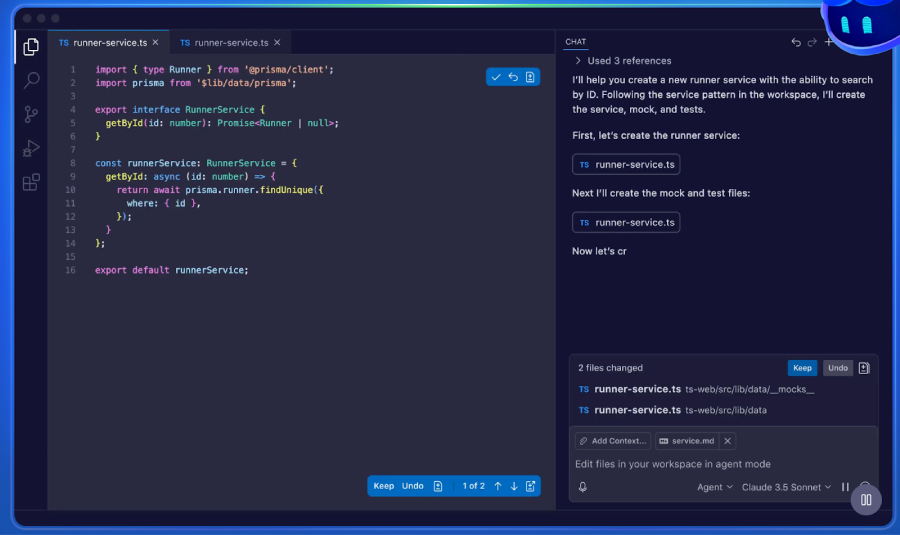Click the import prisma from '$lib/data/prisma' line
This screenshot has height=535, width=900.
pos(196,83)
